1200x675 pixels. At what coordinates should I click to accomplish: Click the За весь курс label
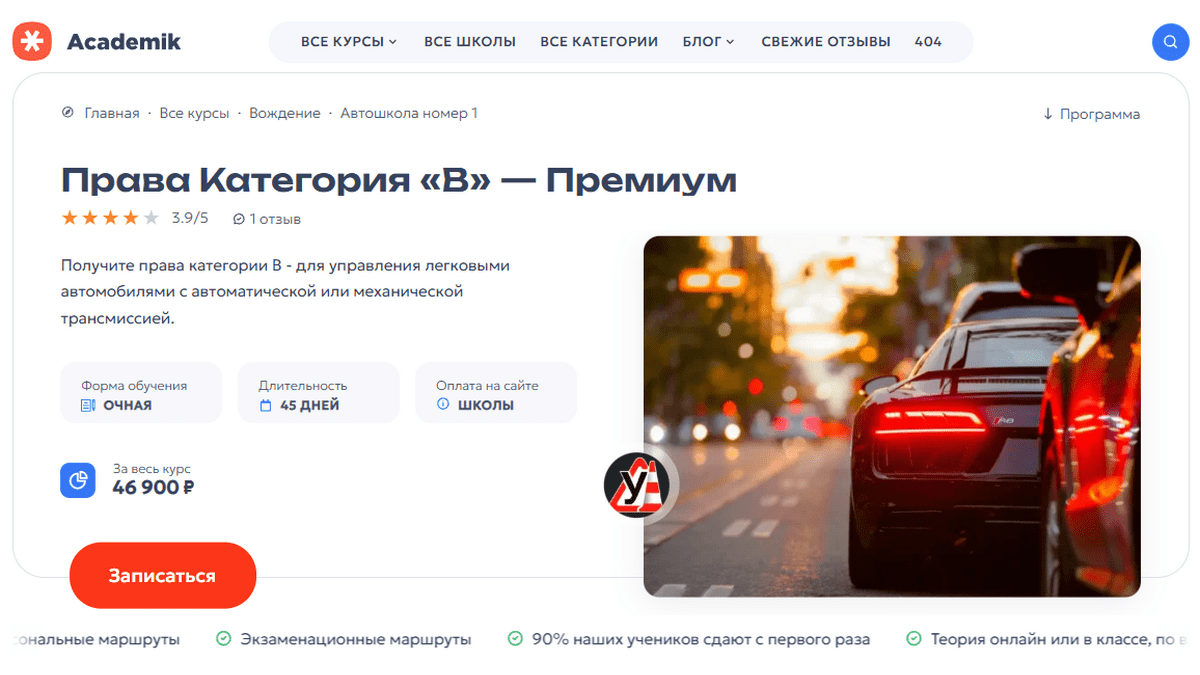(x=151, y=468)
